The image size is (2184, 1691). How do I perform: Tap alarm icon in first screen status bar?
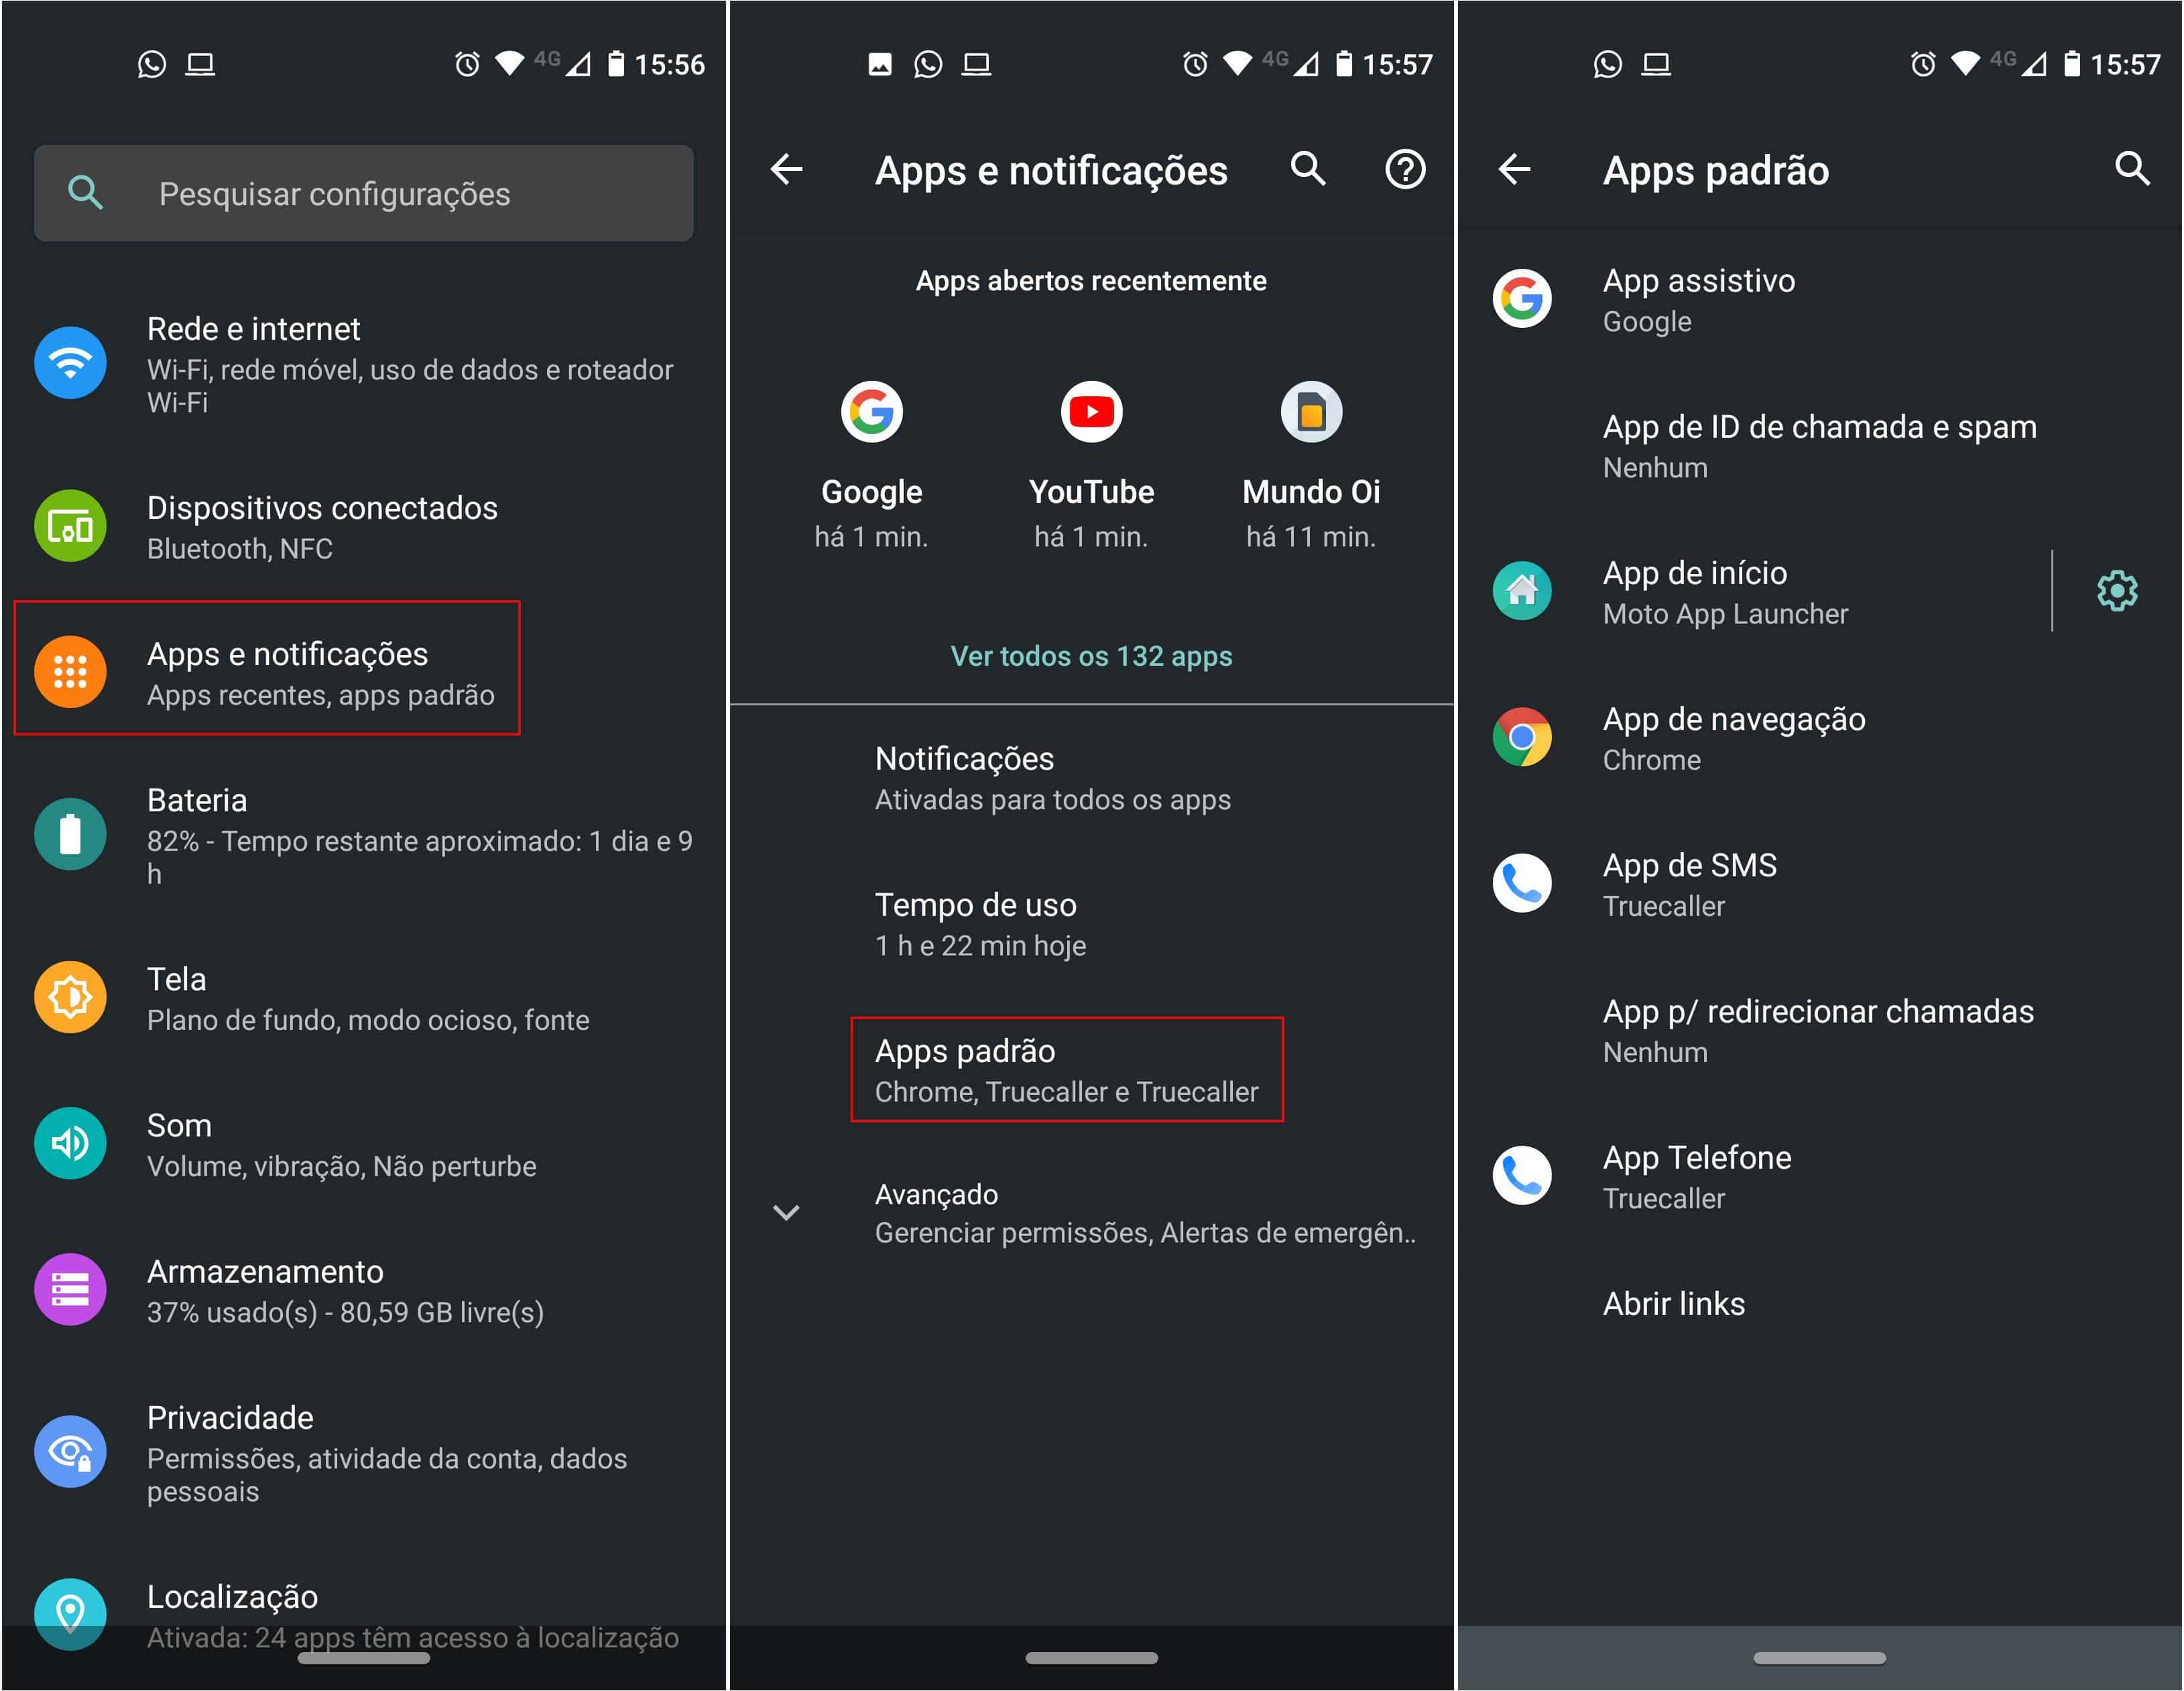(x=467, y=64)
